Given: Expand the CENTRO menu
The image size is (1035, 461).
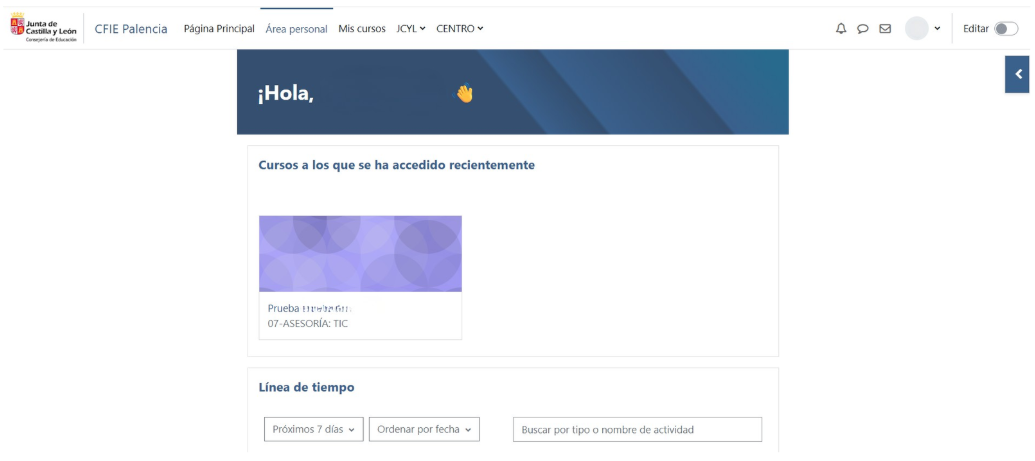Looking at the screenshot, I should [459, 28].
